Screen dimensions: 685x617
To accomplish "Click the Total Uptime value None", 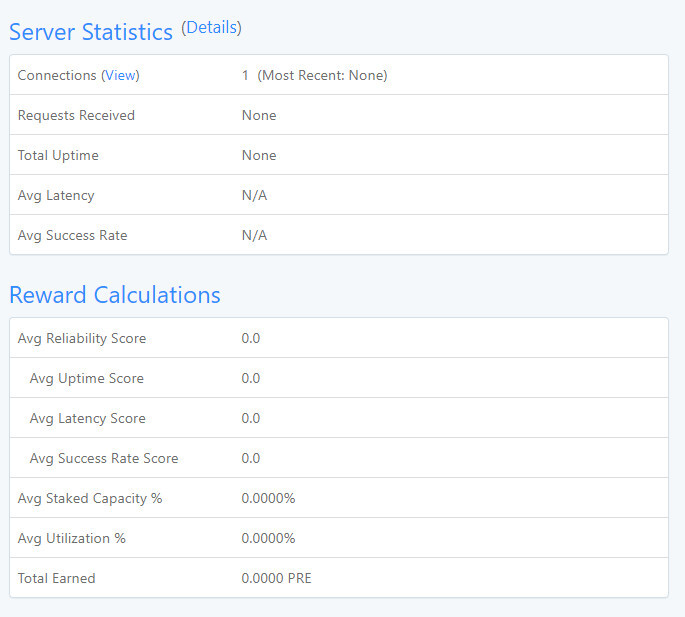I will pos(259,156).
